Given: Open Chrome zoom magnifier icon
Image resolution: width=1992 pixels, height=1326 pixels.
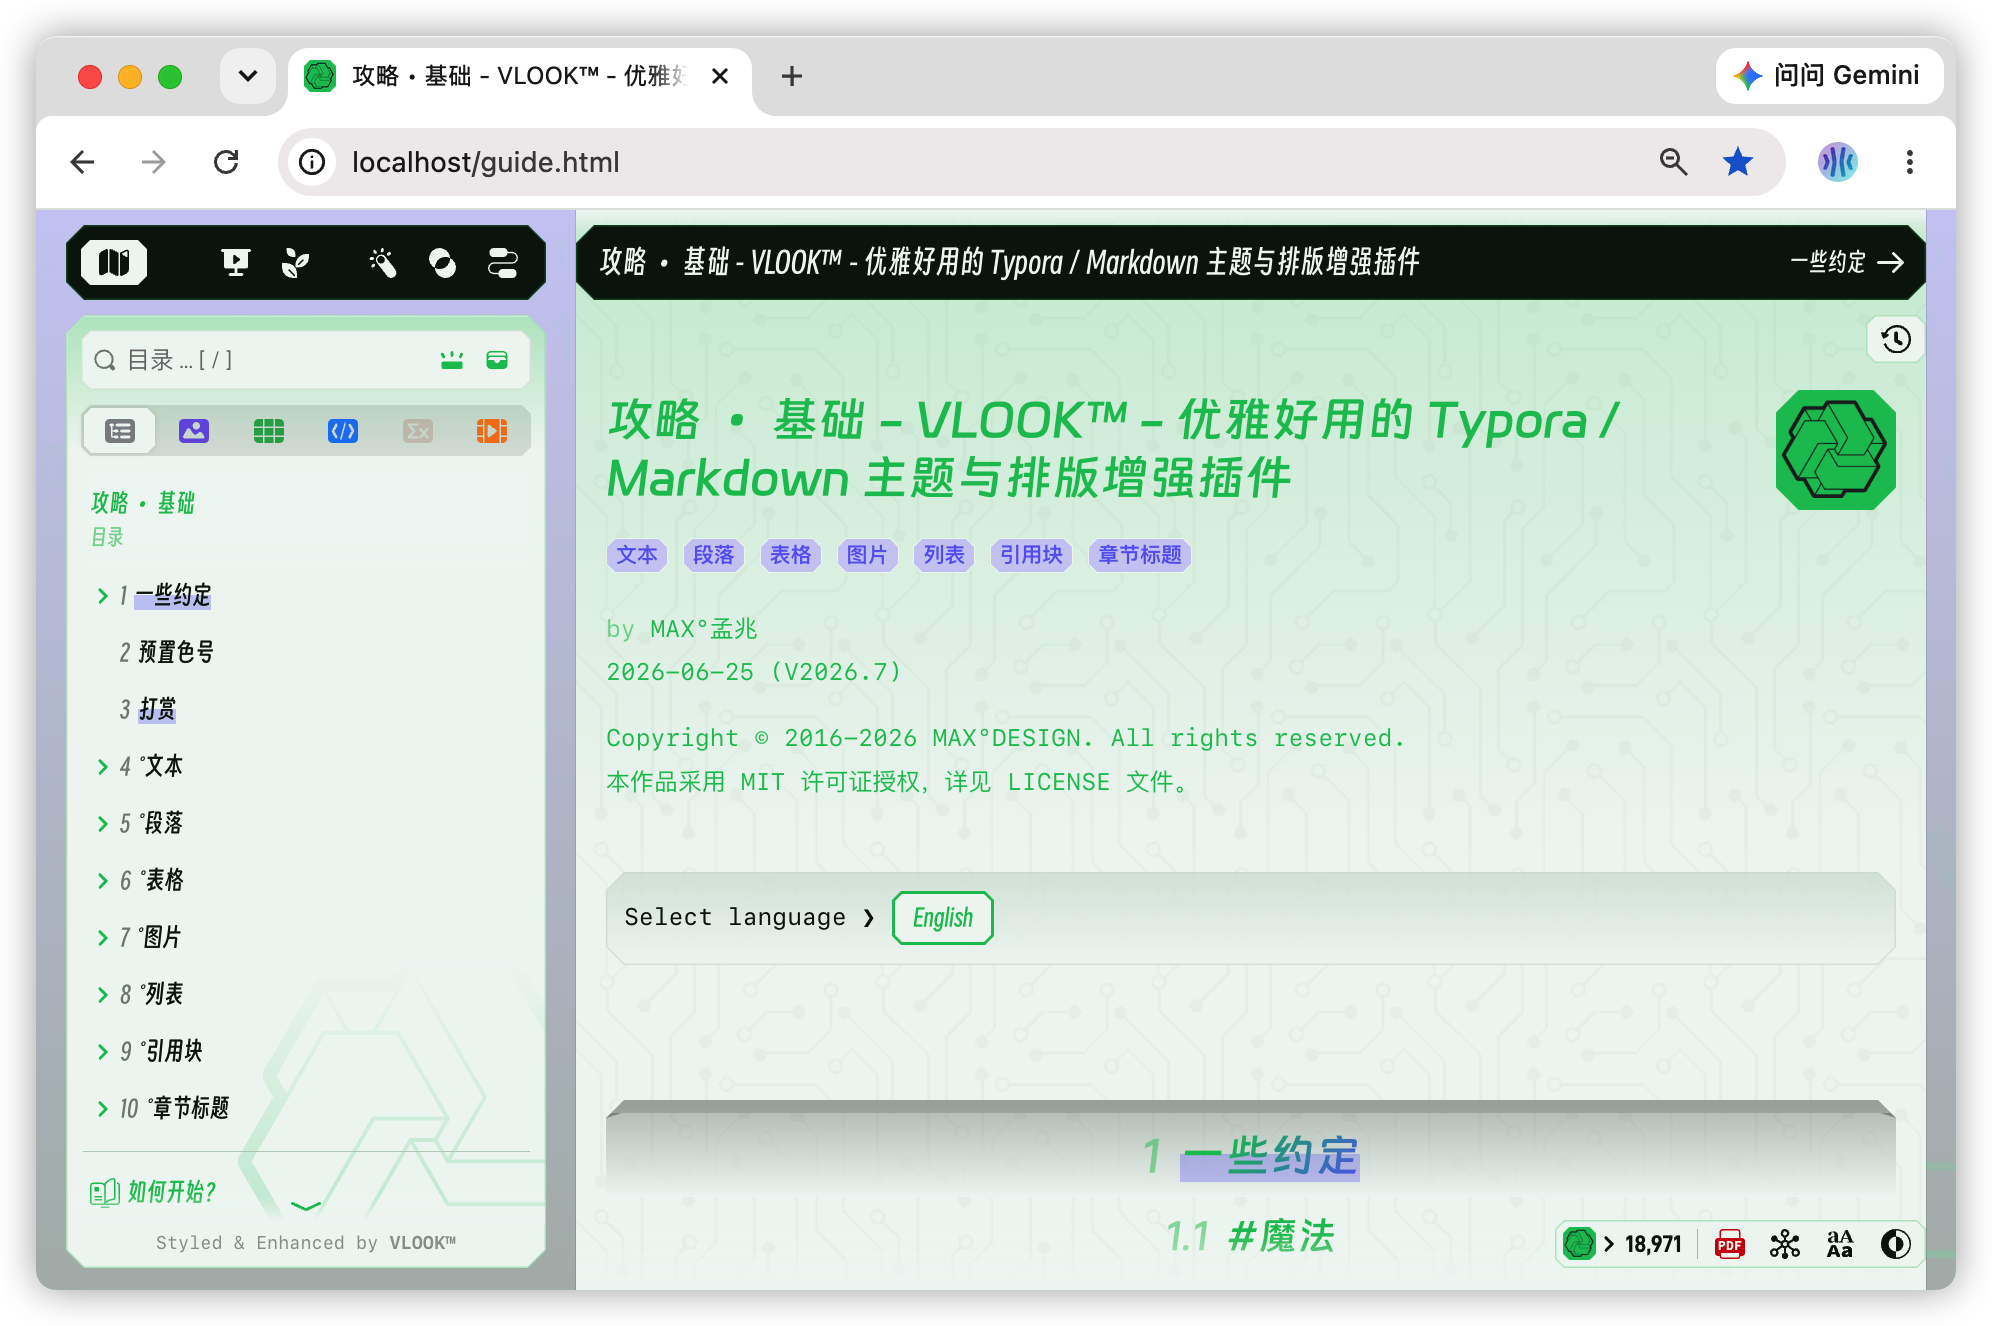Looking at the screenshot, I should [1674, 162].
